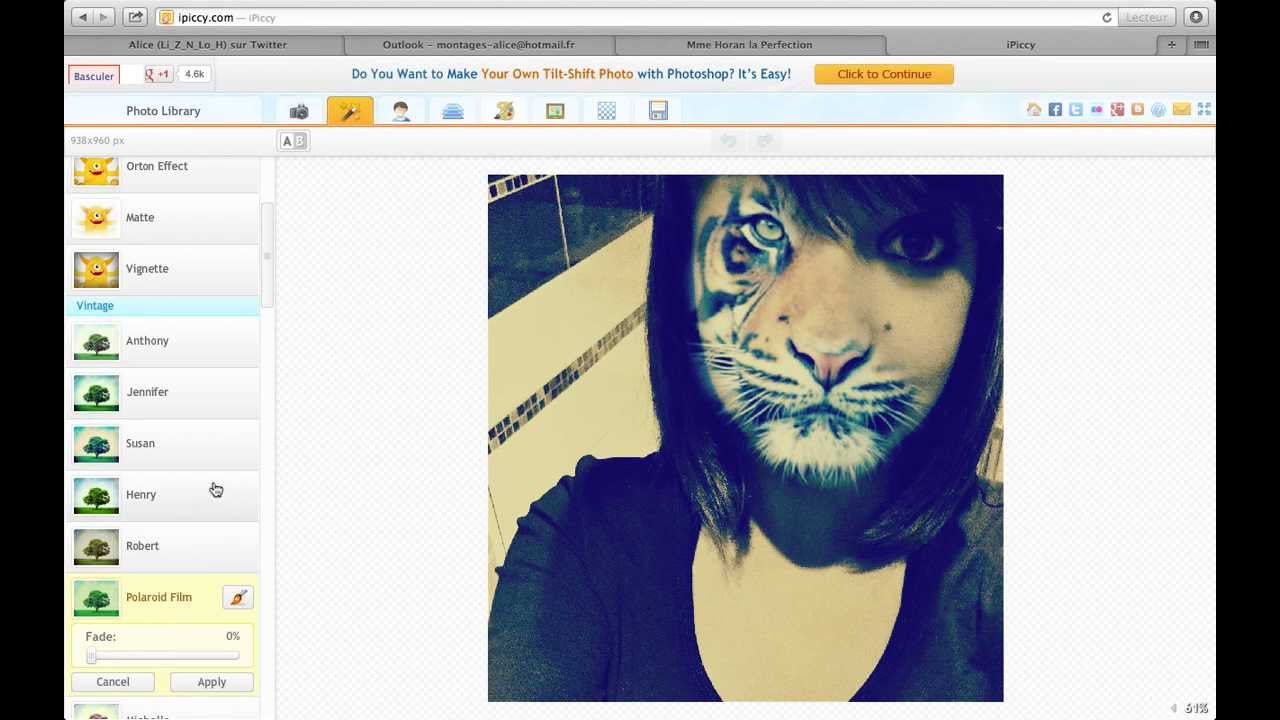Click the envelope email icon

click(1181, 110)
